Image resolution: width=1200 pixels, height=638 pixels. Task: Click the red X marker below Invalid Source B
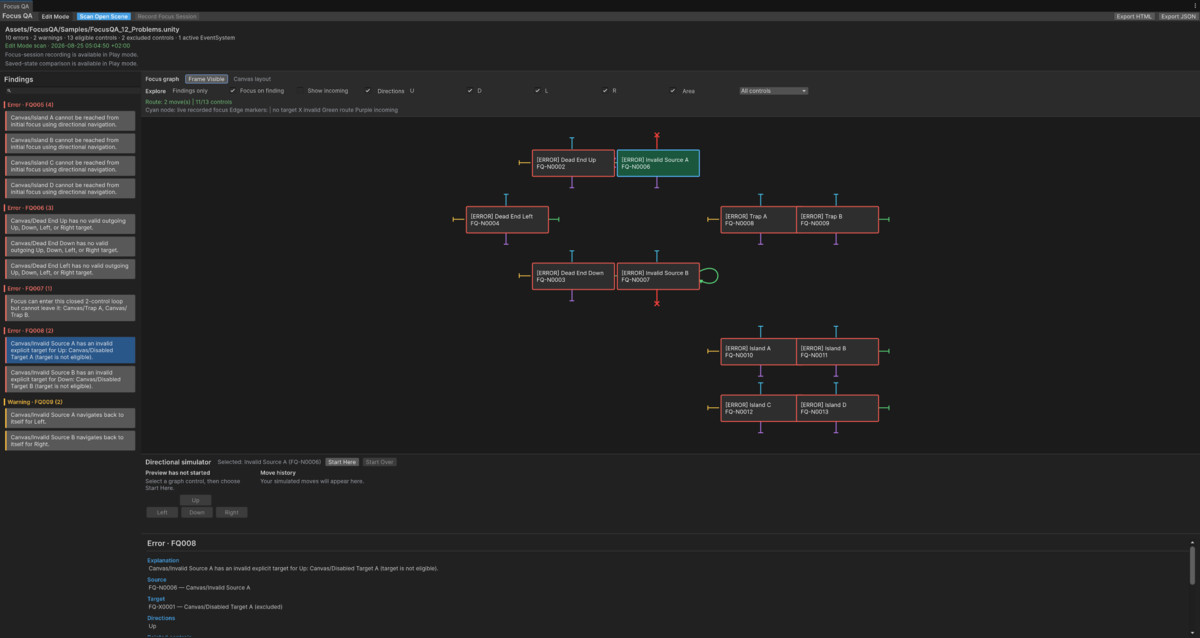(x=657, y=303)
